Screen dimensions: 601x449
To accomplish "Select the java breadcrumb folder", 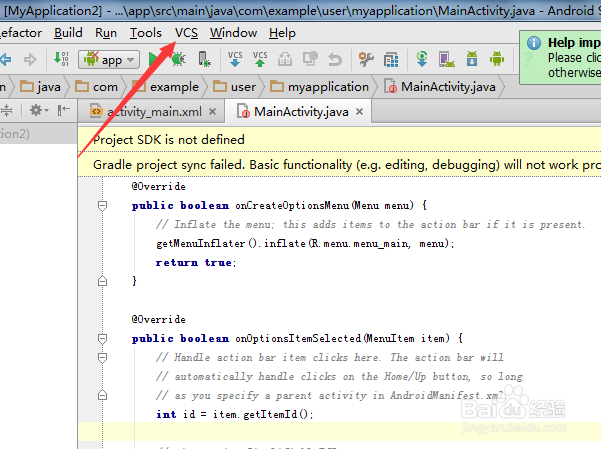I will pyautogui.click(x=40, y=87).
